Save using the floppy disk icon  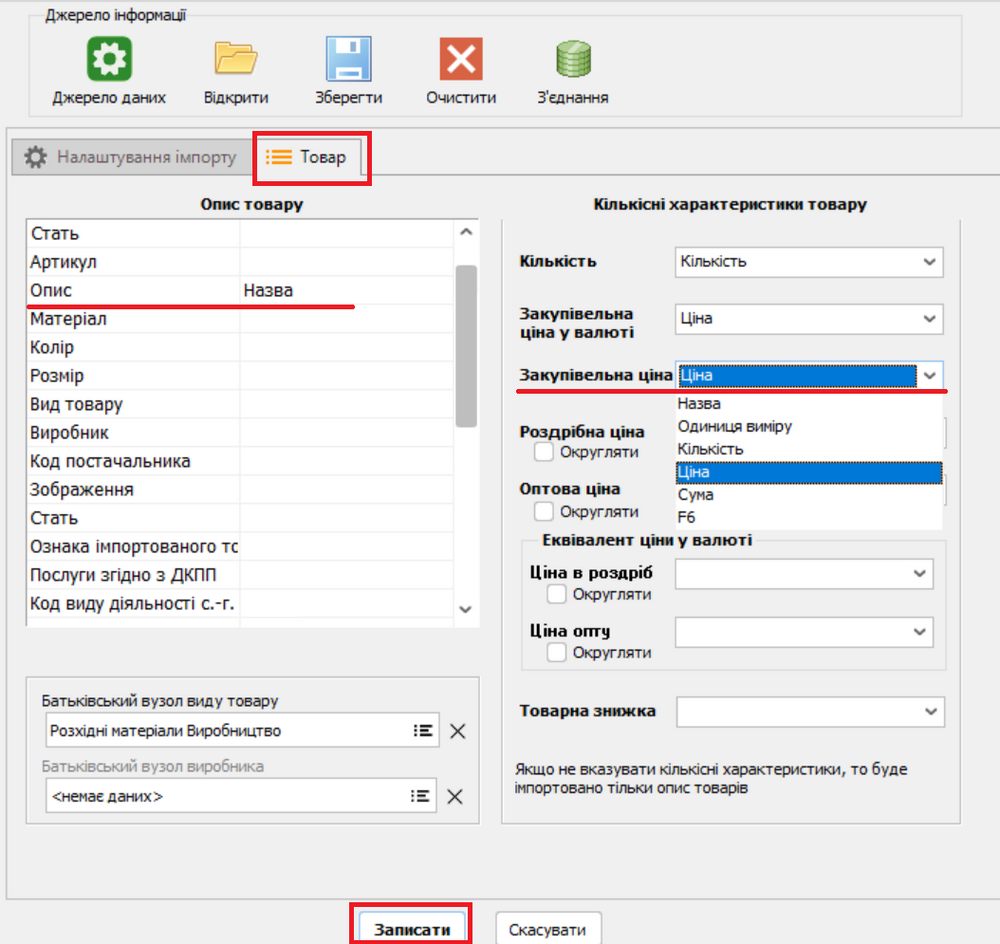click(348, 59)
